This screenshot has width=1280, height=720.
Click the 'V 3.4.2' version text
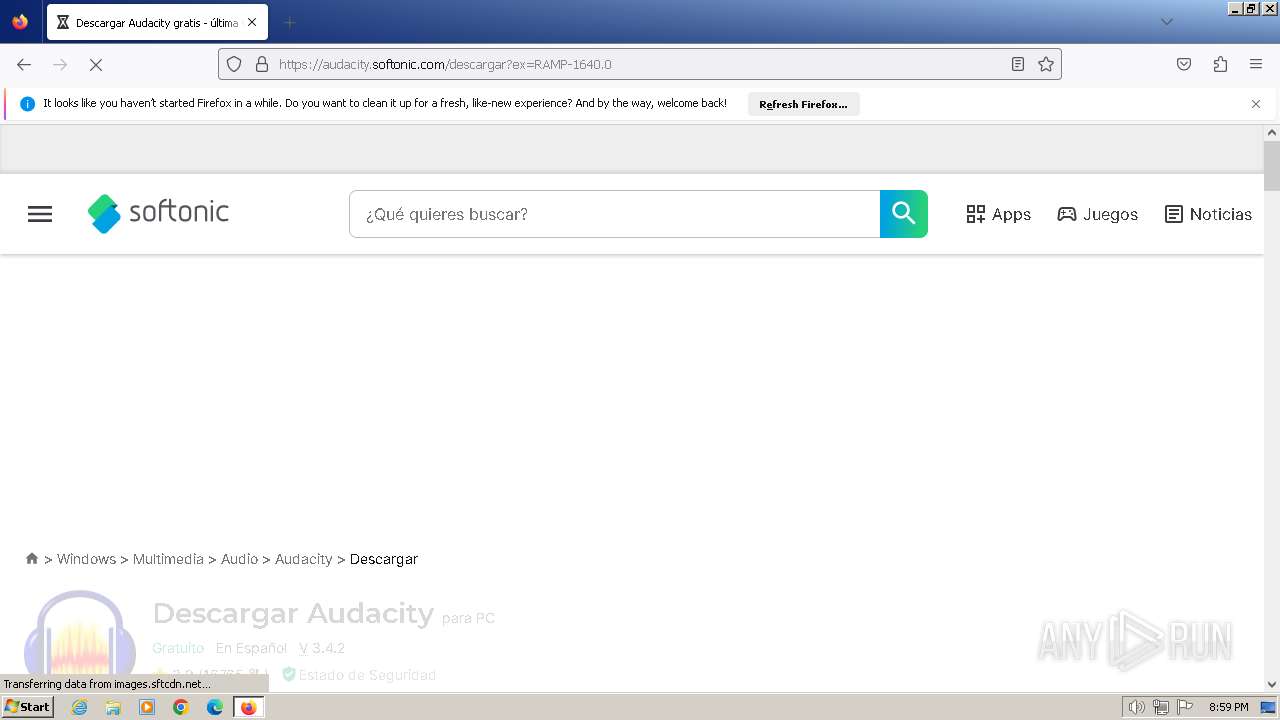(x=322, y=648)
